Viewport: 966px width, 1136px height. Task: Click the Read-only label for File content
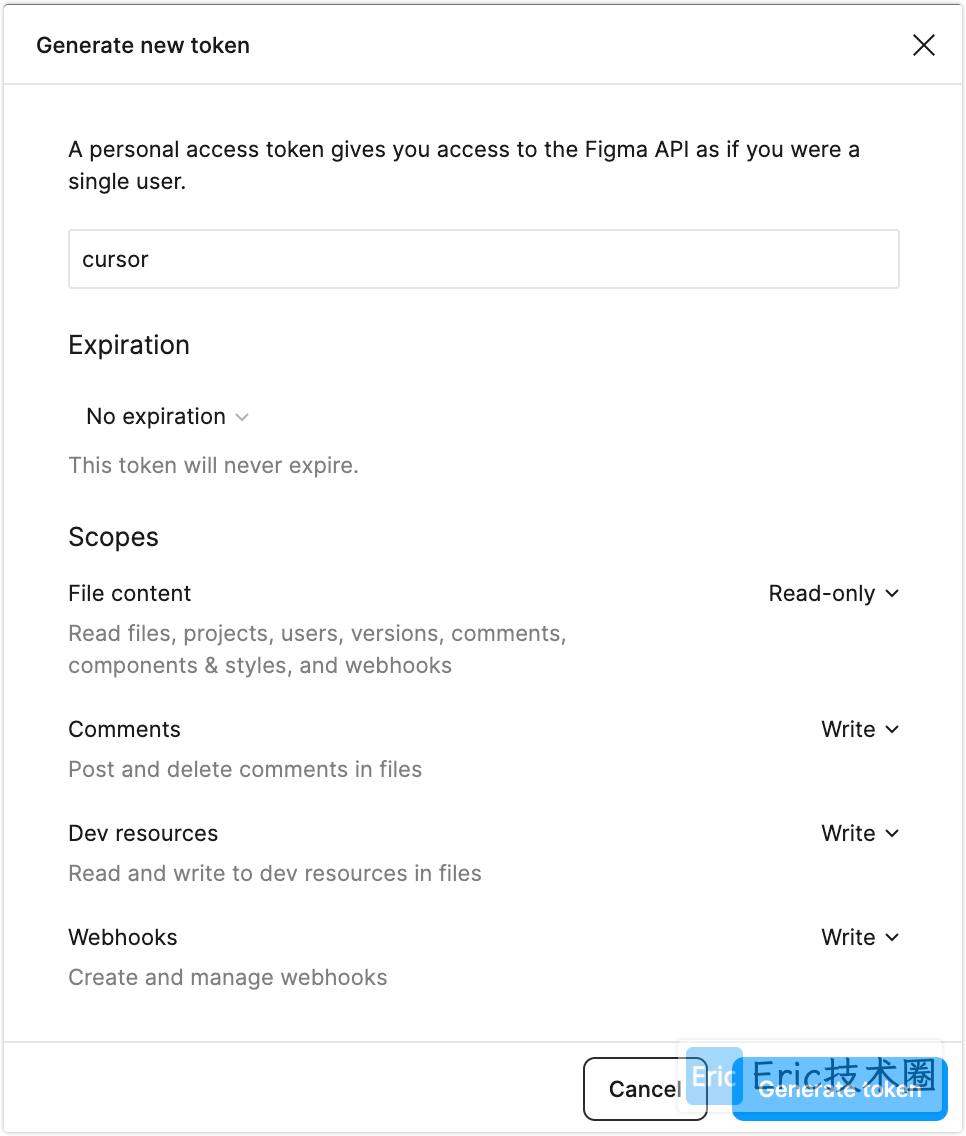point(823,593)
